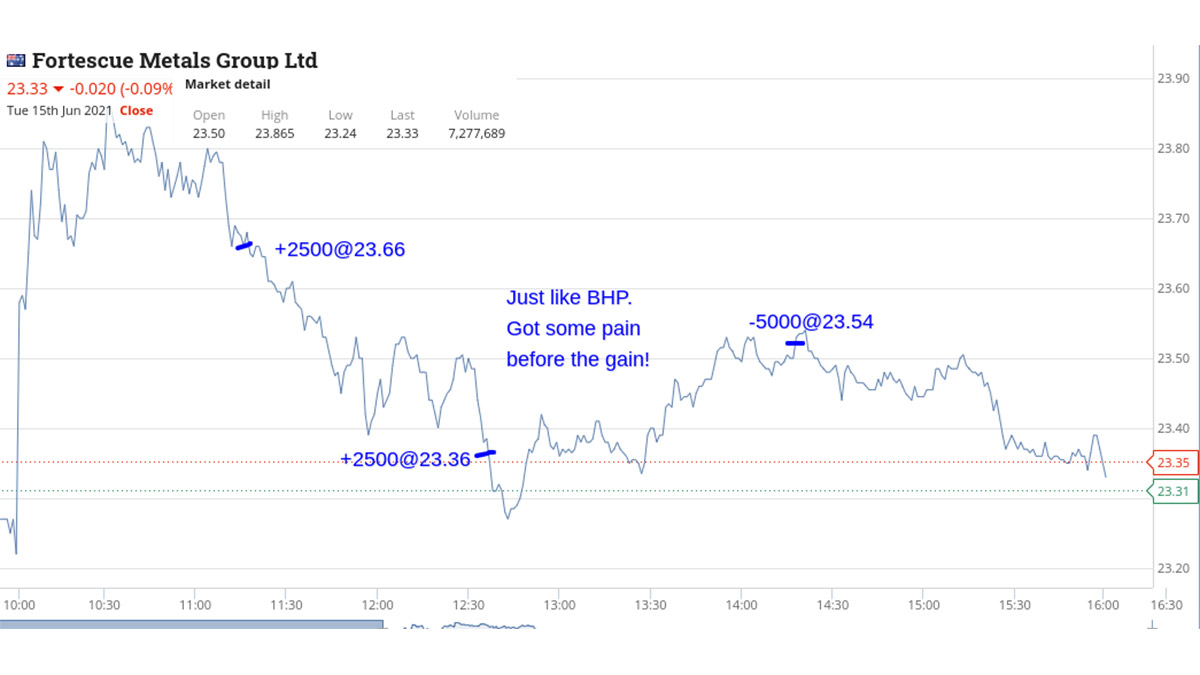Open the Fortescue Metals Group Ltd title

tap(175, 60)
